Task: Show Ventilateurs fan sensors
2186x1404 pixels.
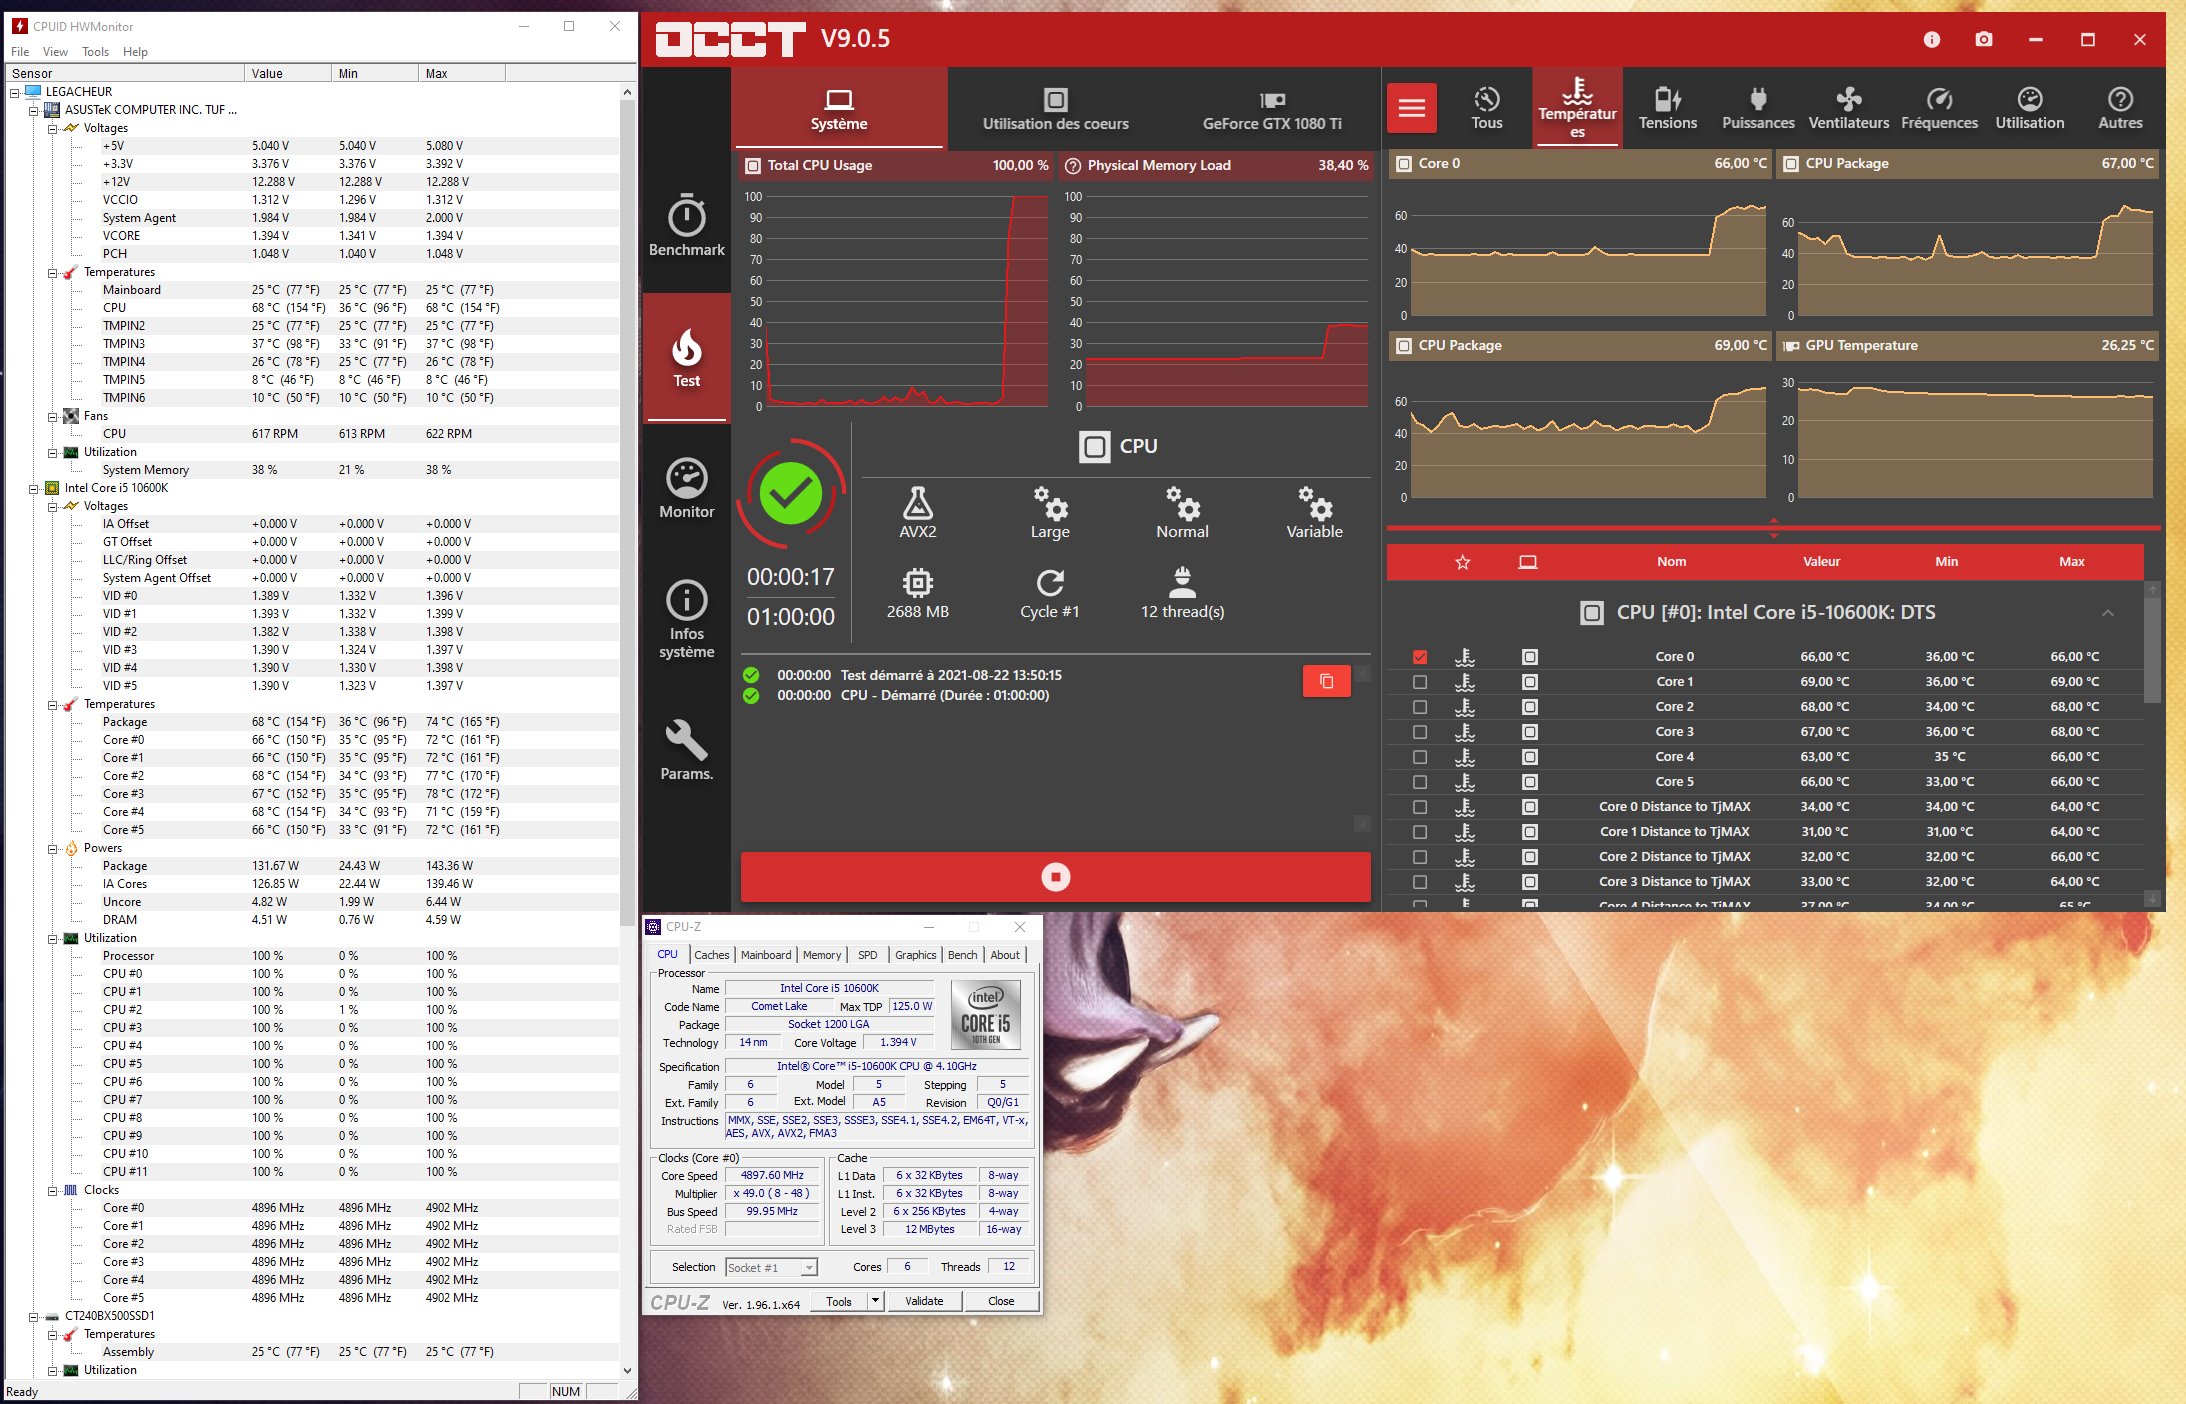Action: pyautogui.click(x=1849, y=108)
